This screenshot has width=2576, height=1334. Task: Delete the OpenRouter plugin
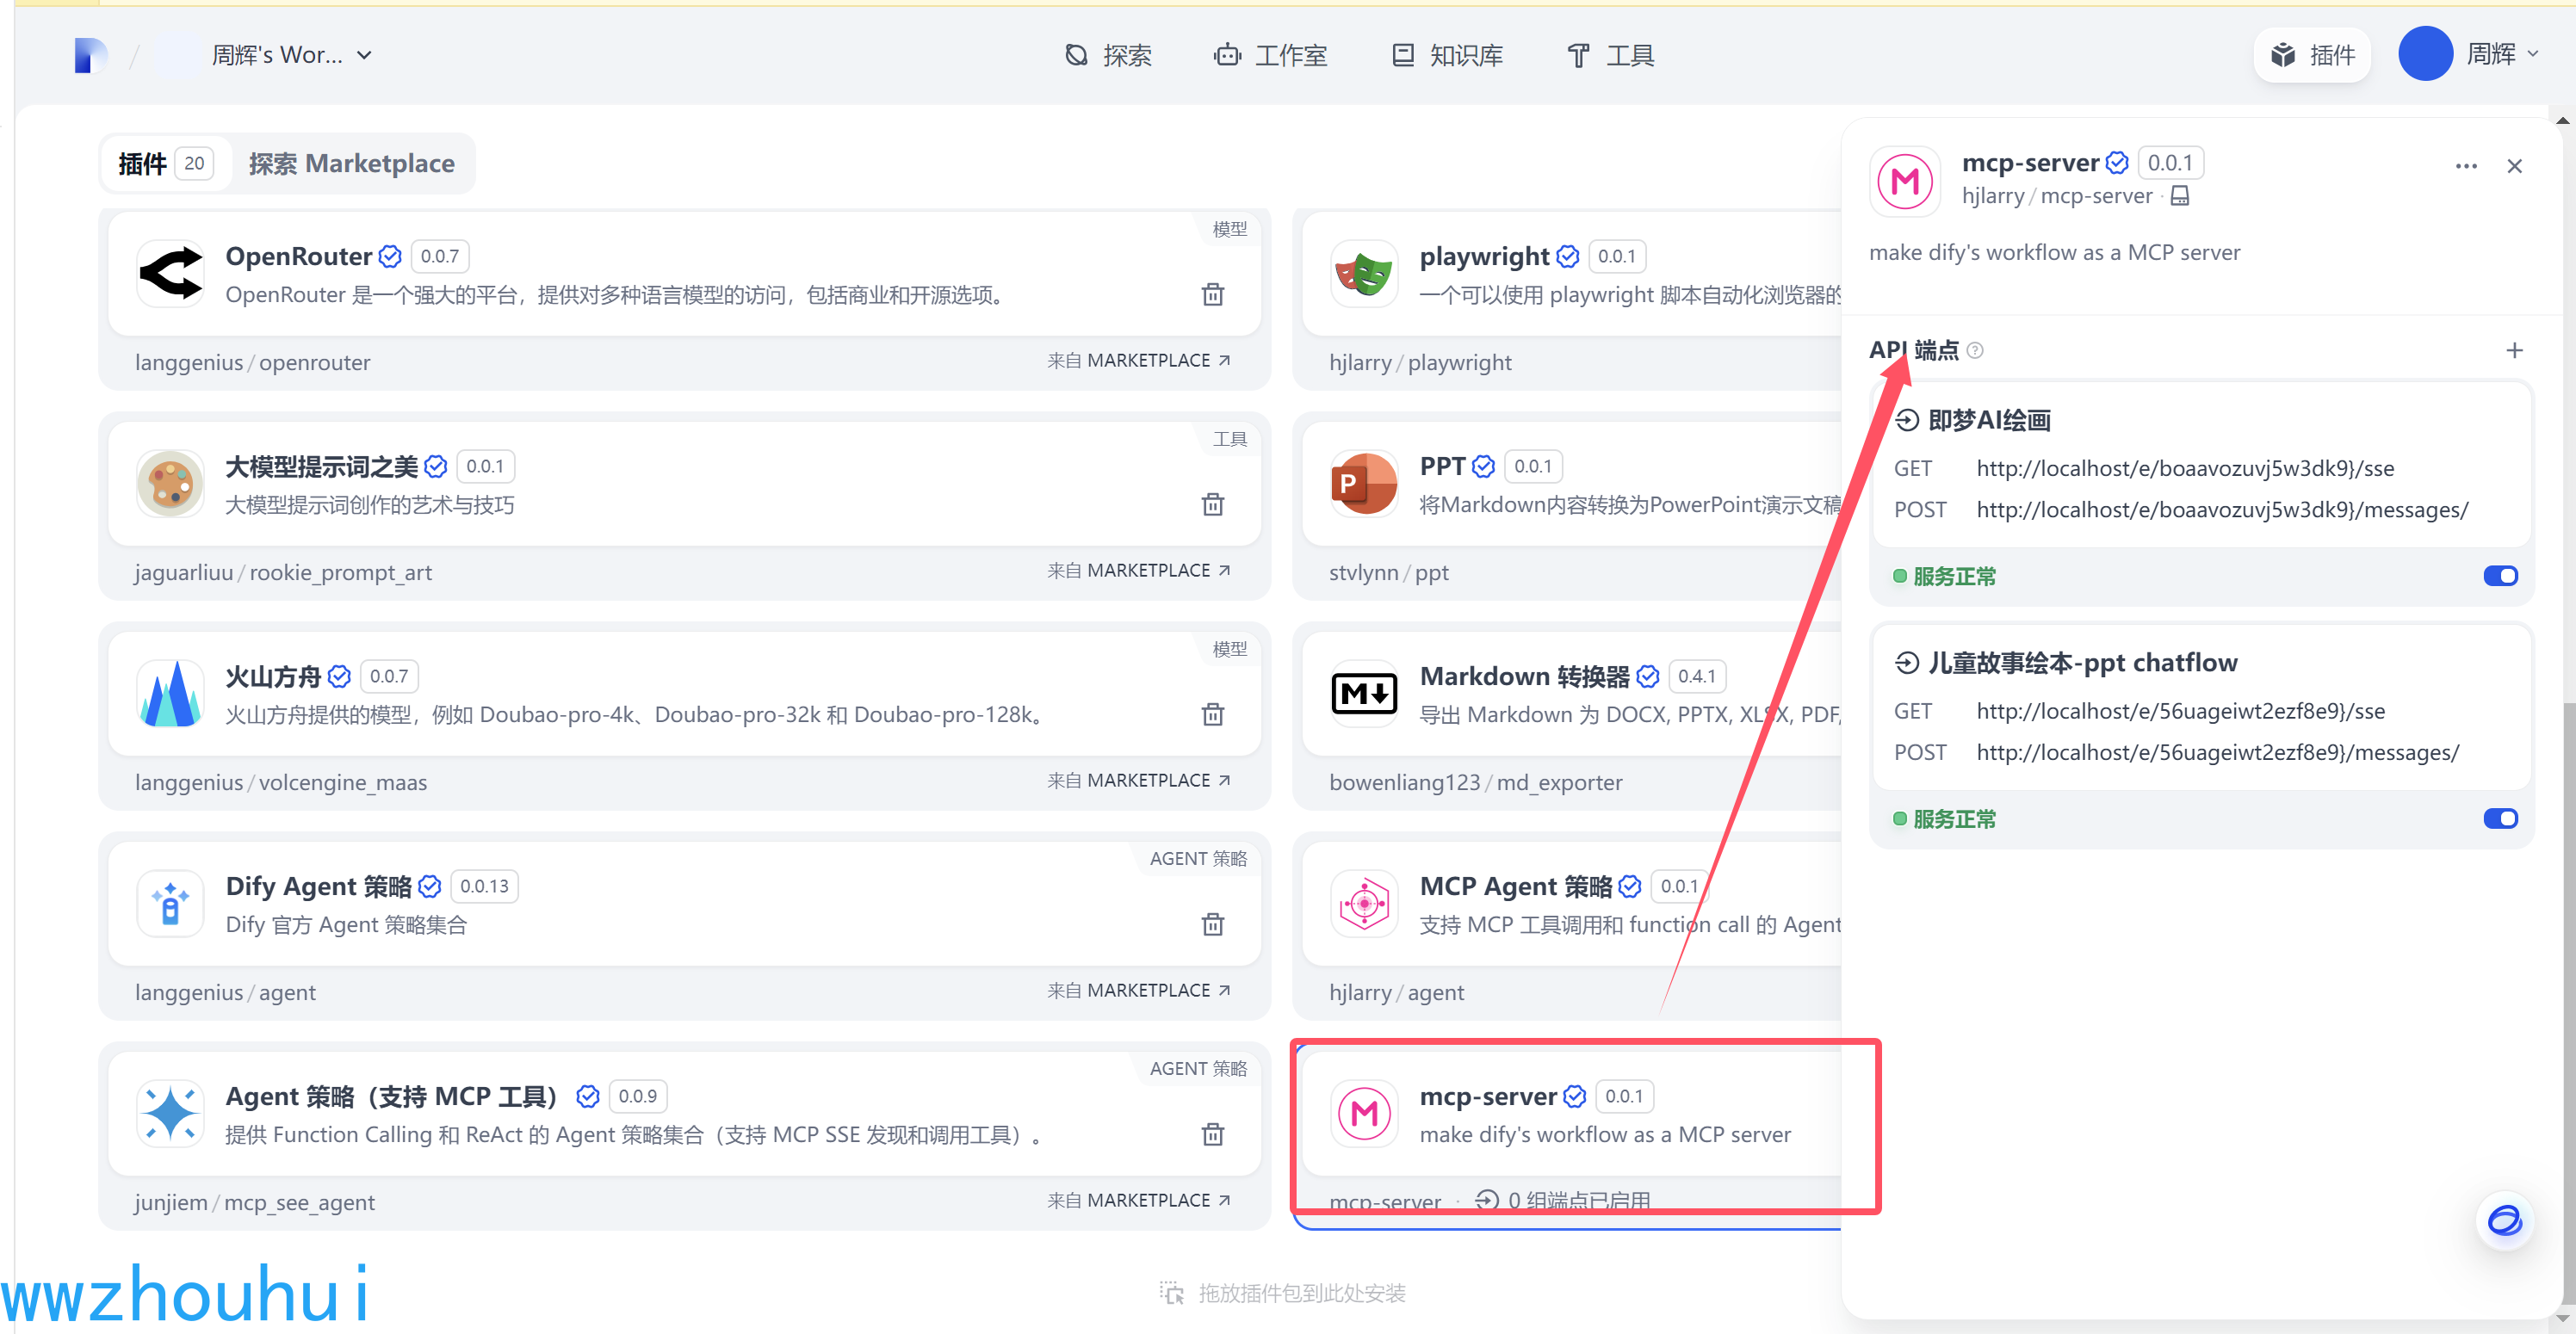1212,294
